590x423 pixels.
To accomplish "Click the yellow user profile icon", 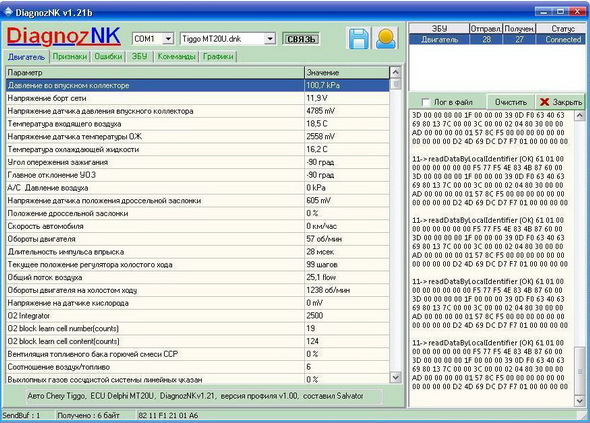I will point(386,38).
